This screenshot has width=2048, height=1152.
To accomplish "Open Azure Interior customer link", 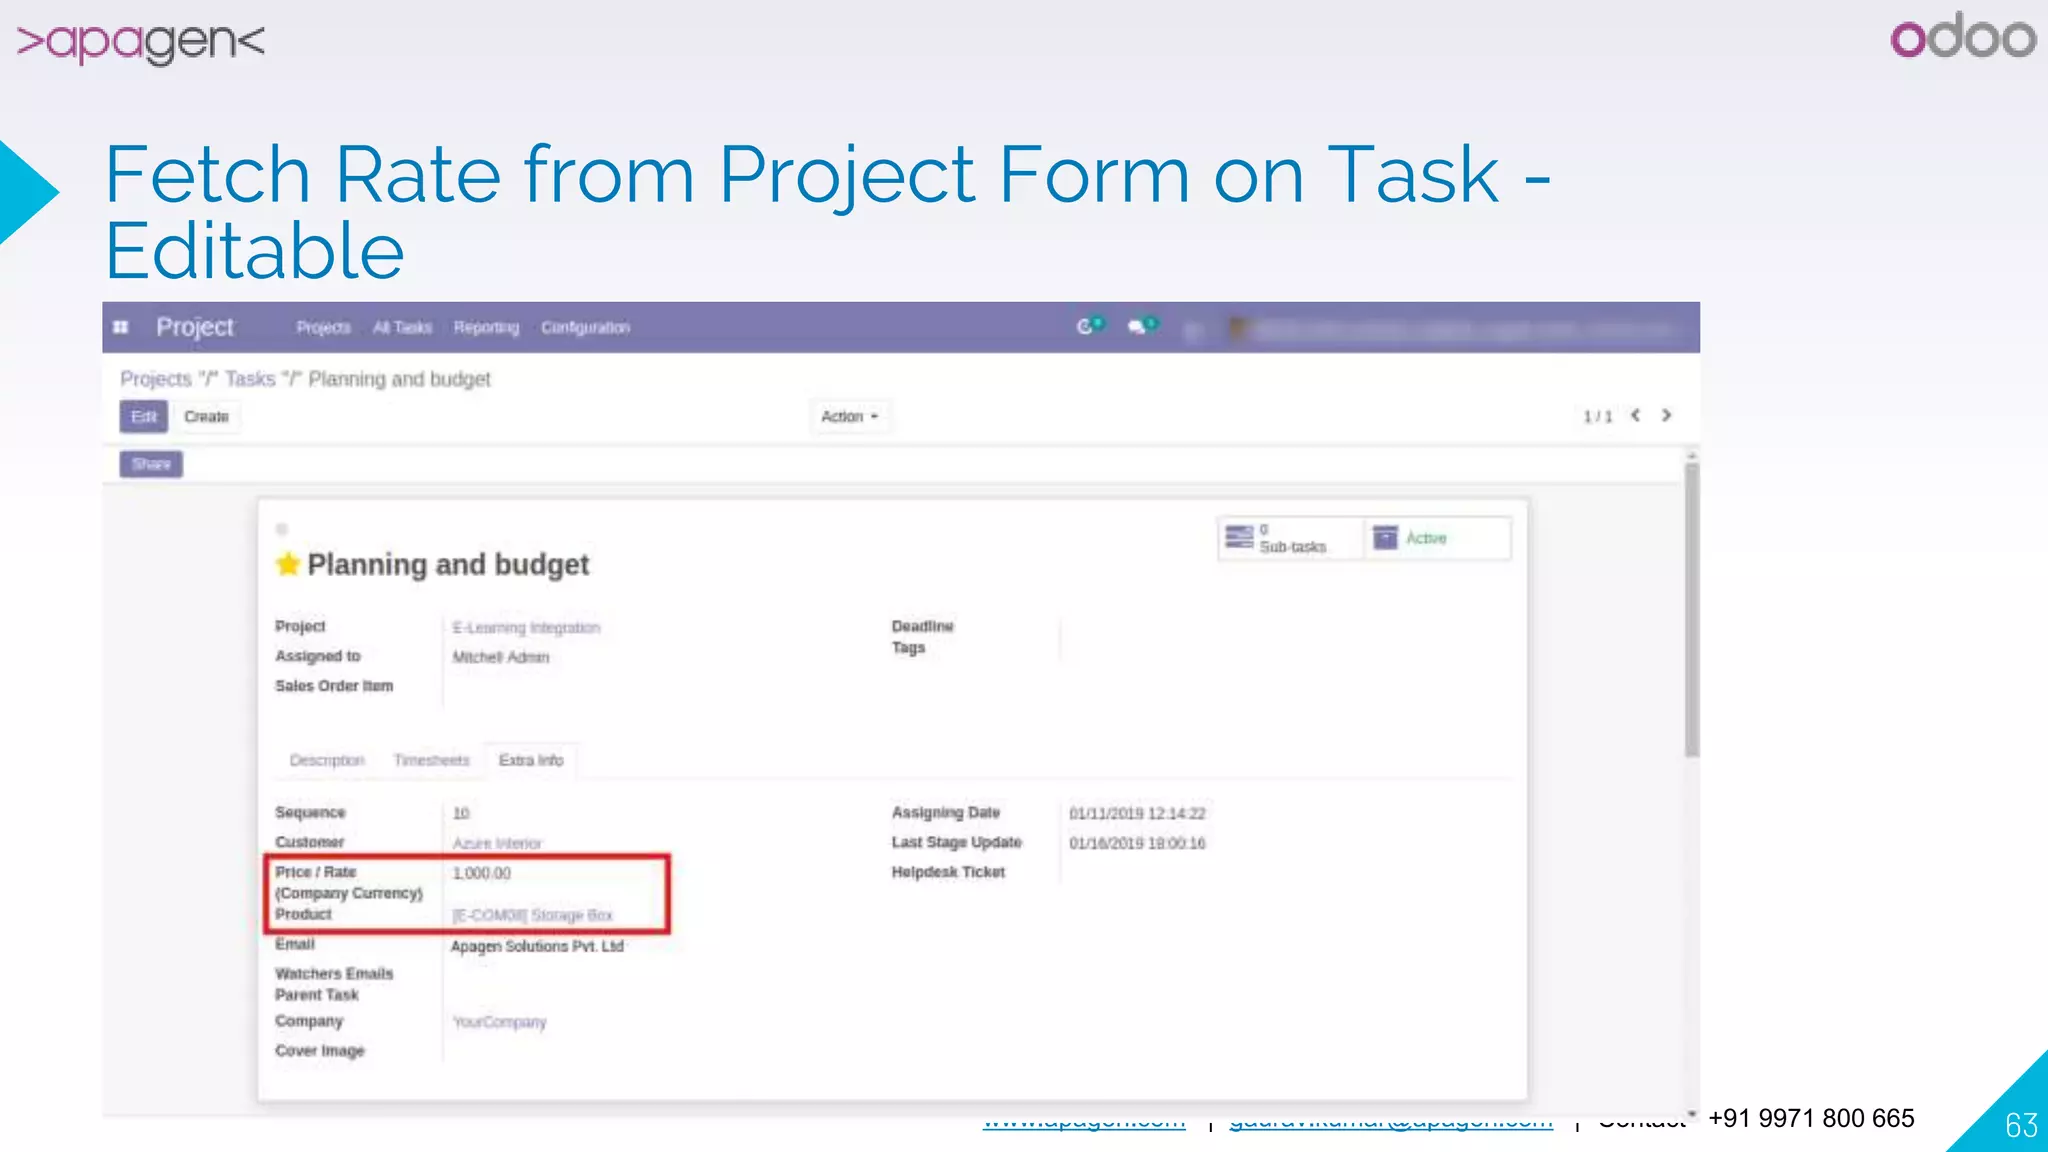I will pyautogui.click(x=497, y=844).
